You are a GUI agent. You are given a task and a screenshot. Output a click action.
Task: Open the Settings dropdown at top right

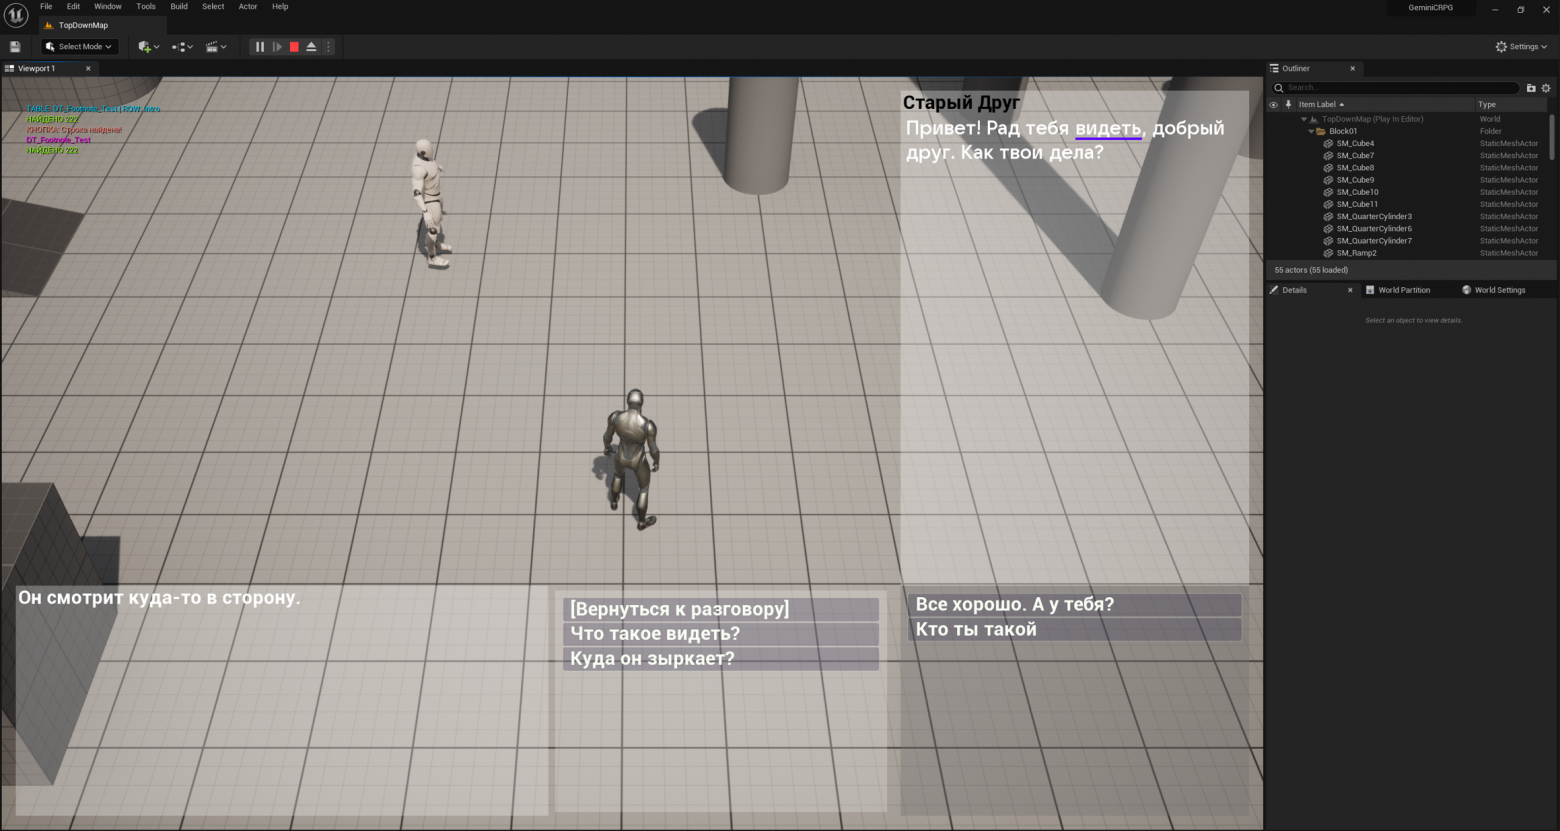[x=1521, y=46]
